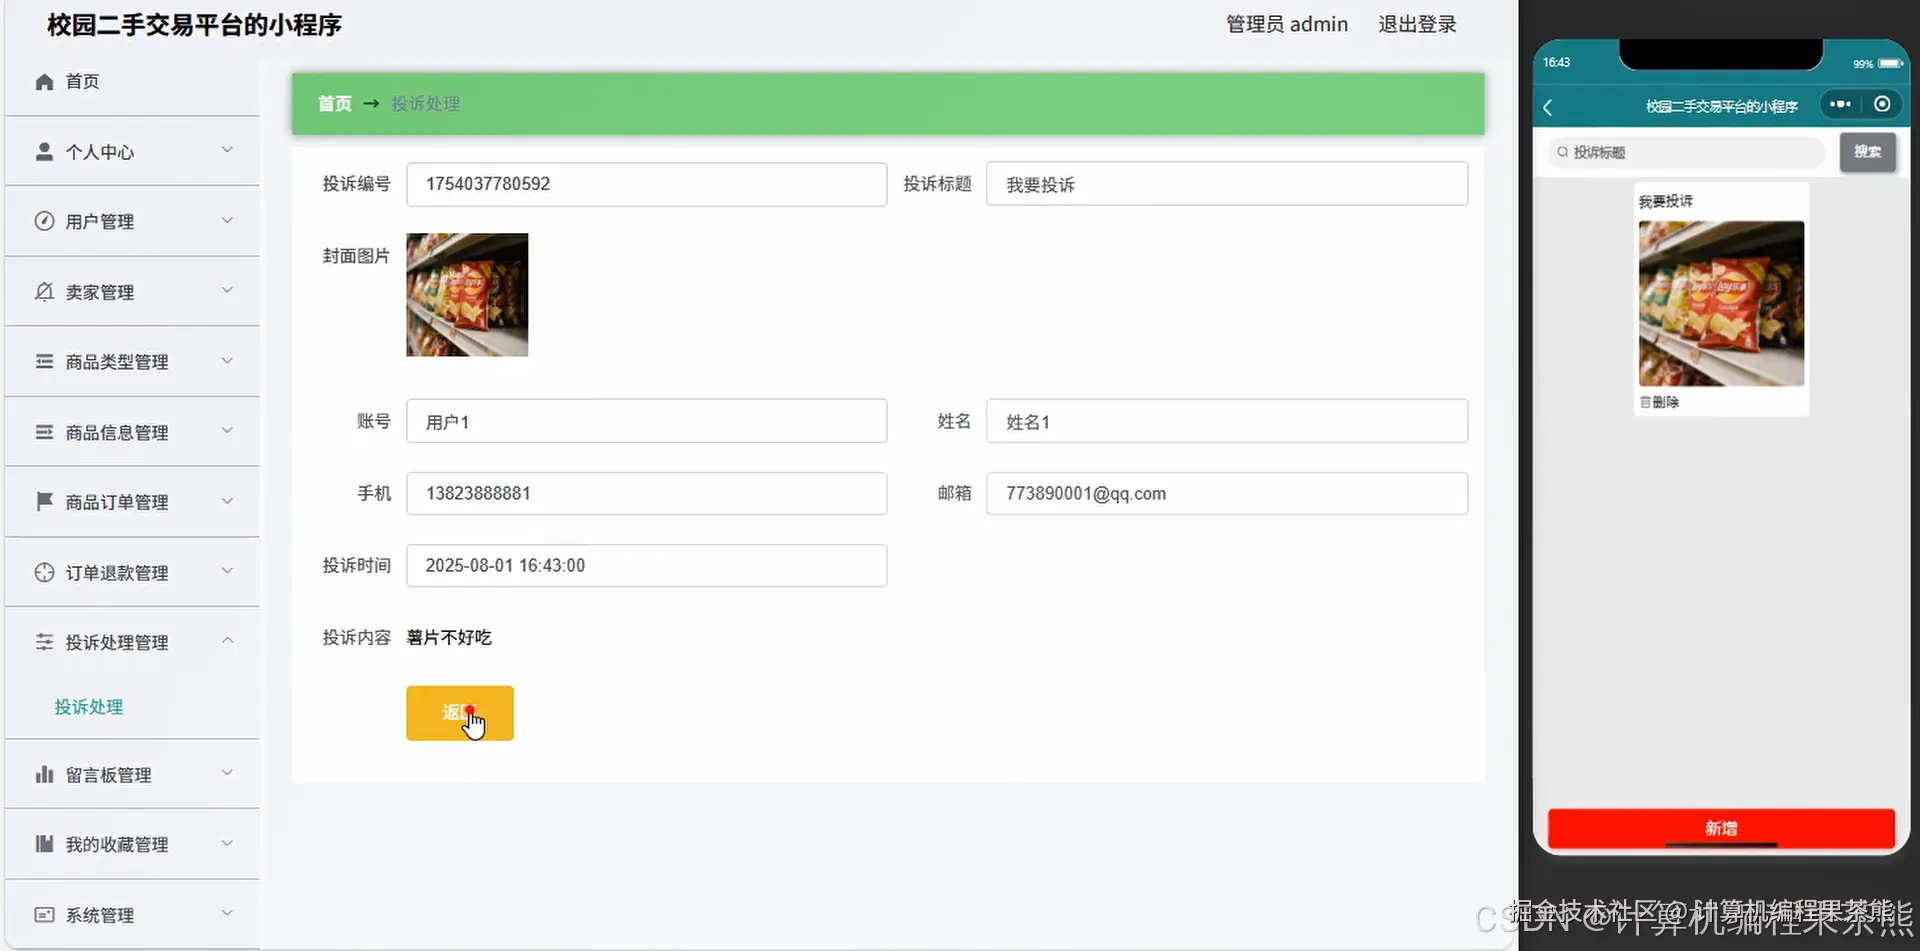The width and height of the screenshot is (1920, 951).
Task: Click the home icon beside 首页 in sidebar
Action: (x=44, y=82)
